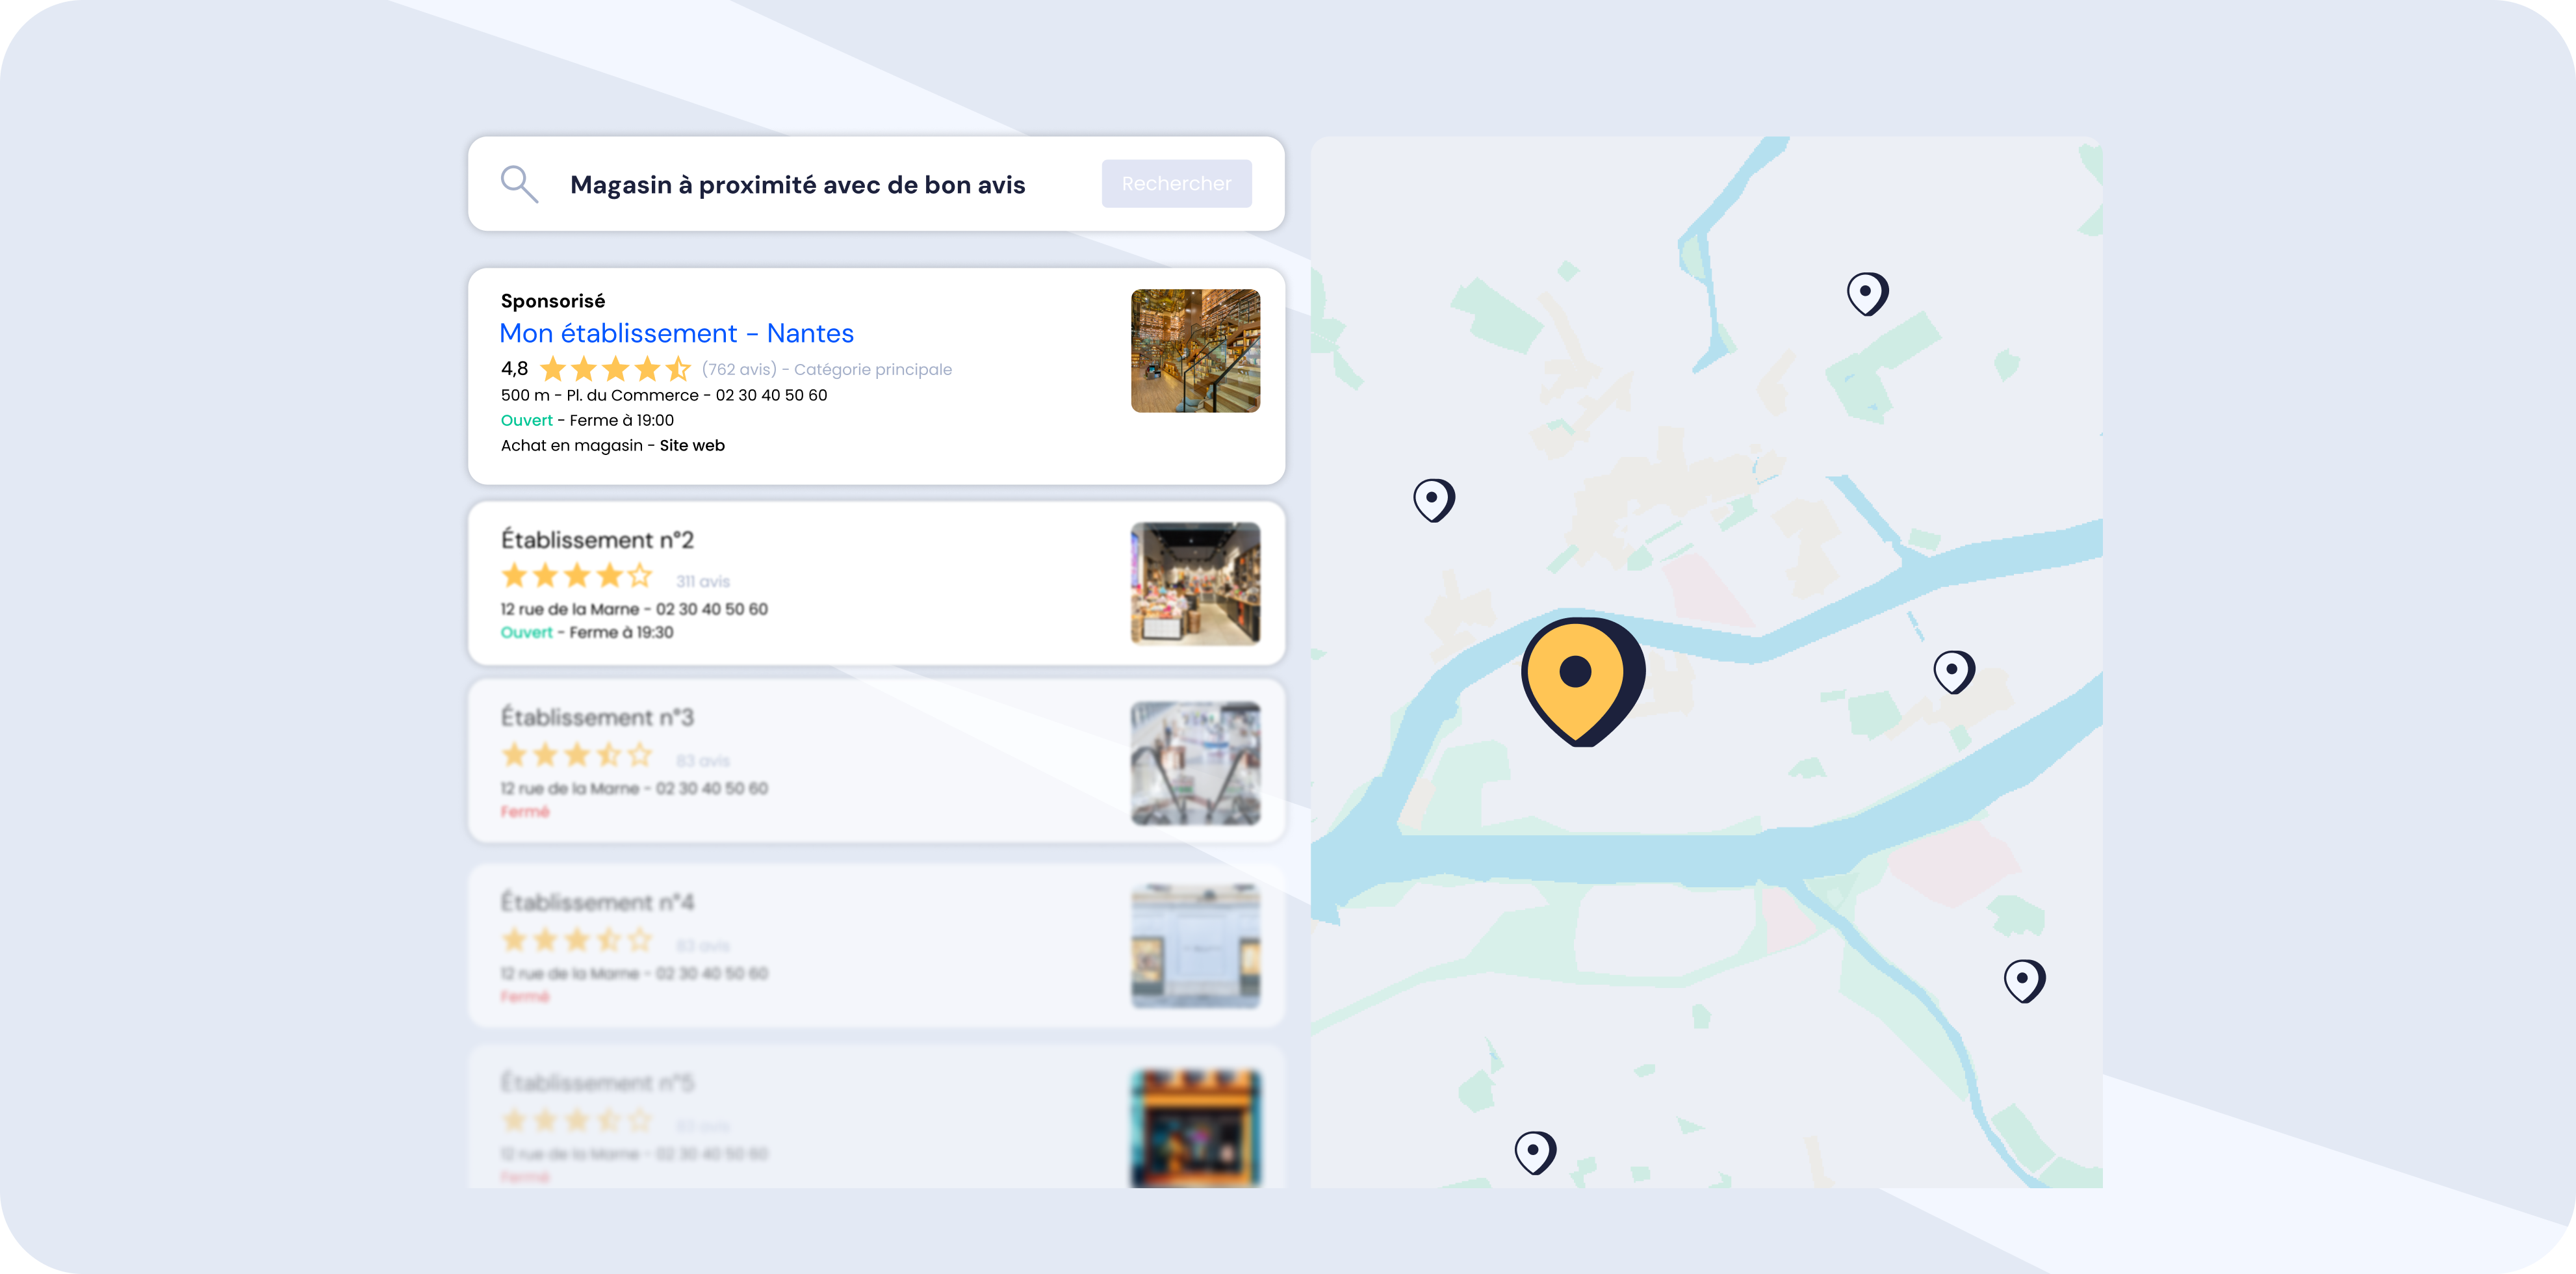
Task: Select the lower-right map marker pin
Action: [x=2023, y=980]
